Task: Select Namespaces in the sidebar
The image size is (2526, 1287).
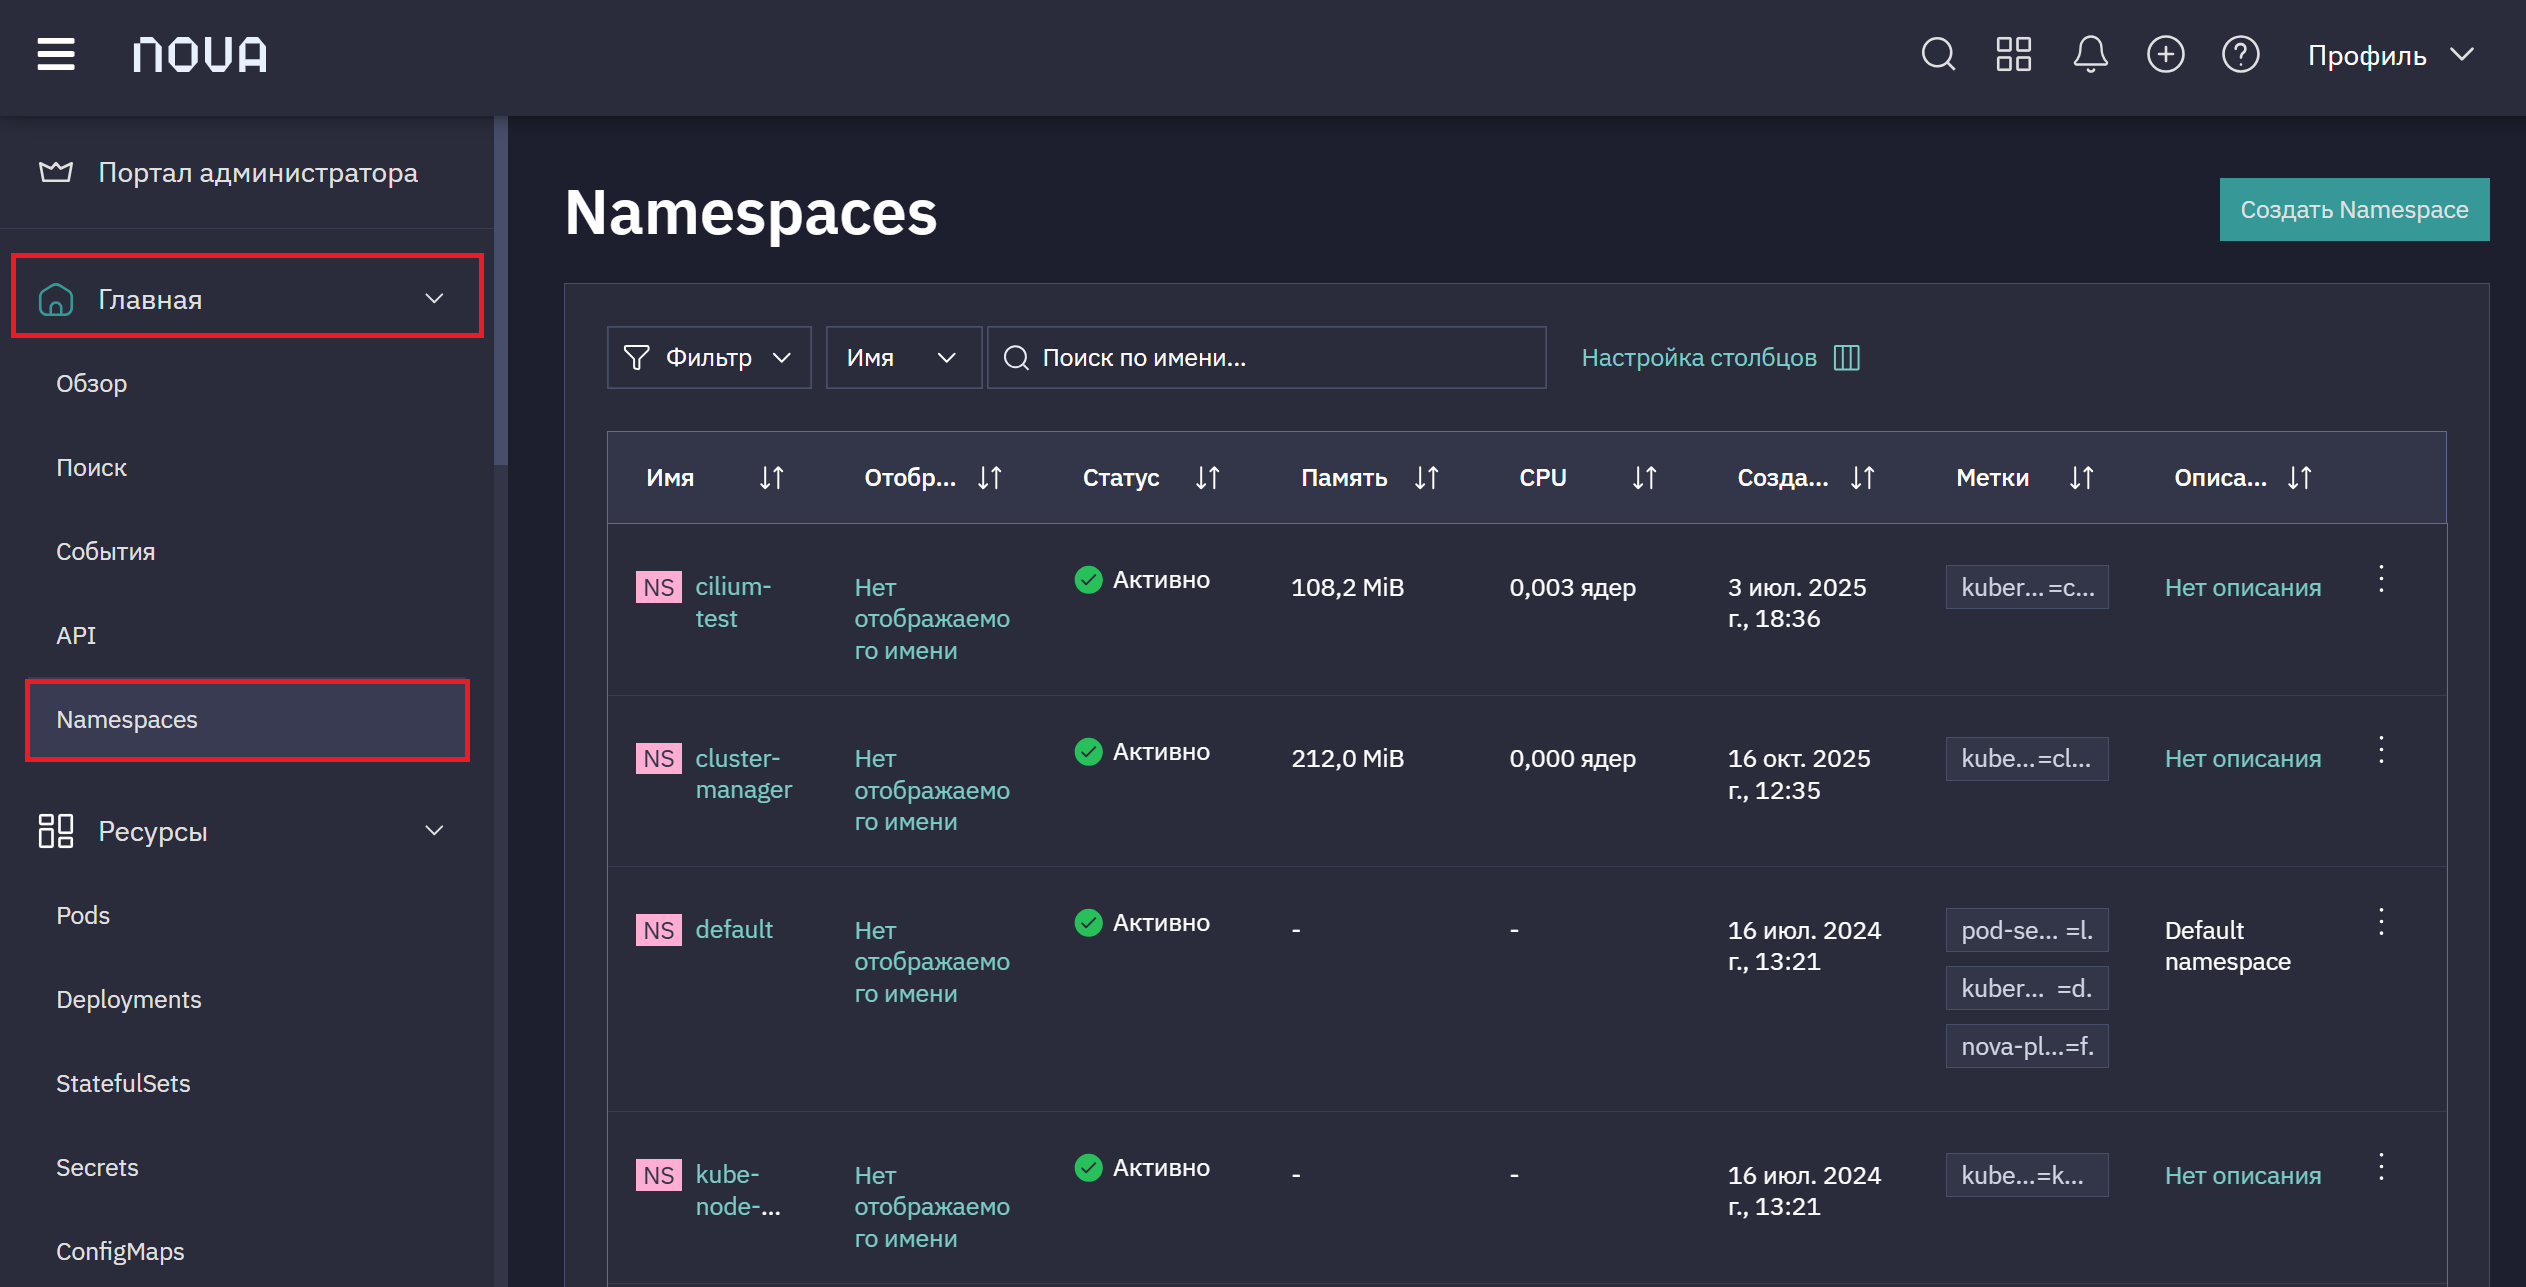Action: point(248,720)
